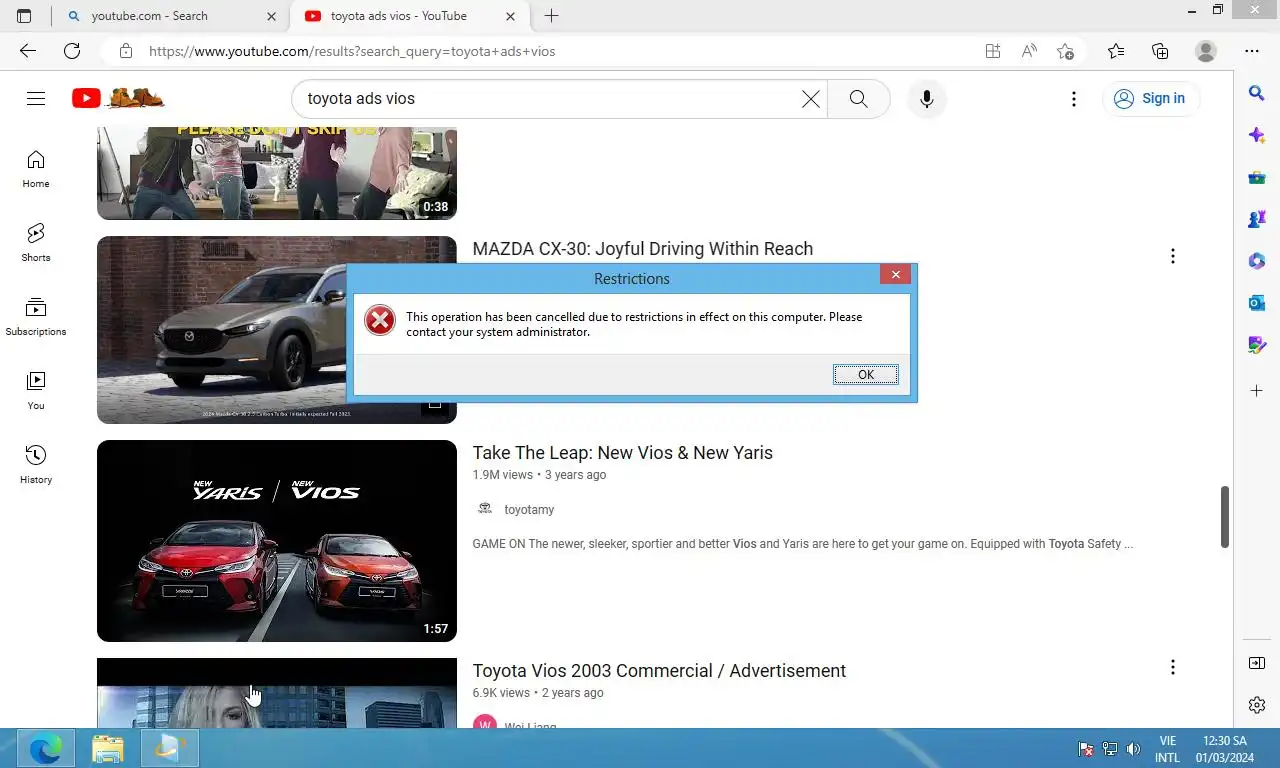Click the third taskbar application icon
The image size is (1280, 768).
point(170,748)
